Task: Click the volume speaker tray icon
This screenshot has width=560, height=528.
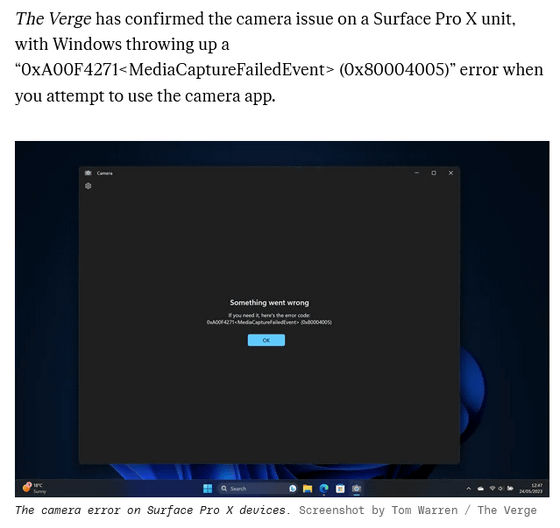Action: [x=501, y=488]
